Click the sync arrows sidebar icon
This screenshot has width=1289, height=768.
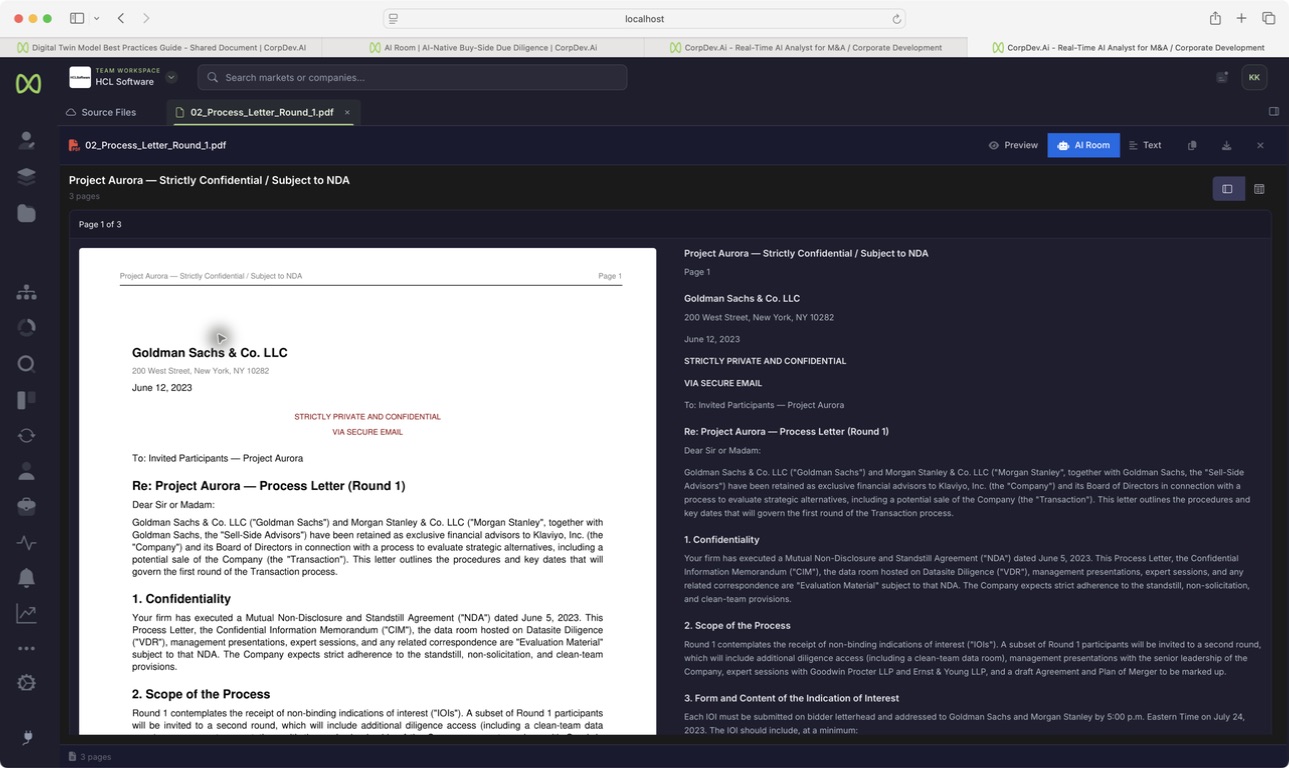coord(27,436)
